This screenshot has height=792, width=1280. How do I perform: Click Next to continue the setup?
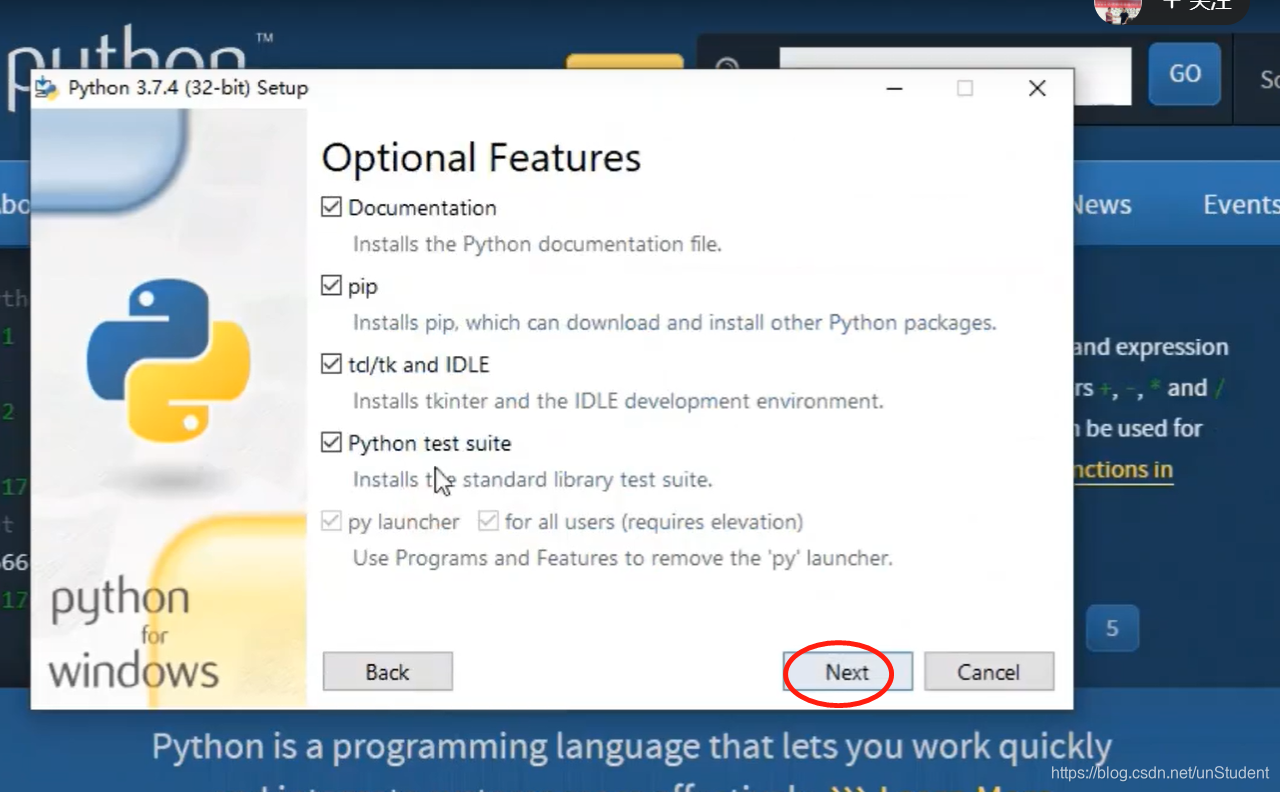tap(847, 672)
